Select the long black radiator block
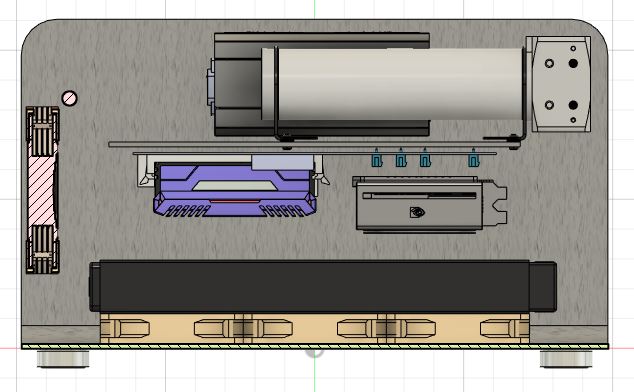Screen dimensions: 634x392 (x=314, y=286)
